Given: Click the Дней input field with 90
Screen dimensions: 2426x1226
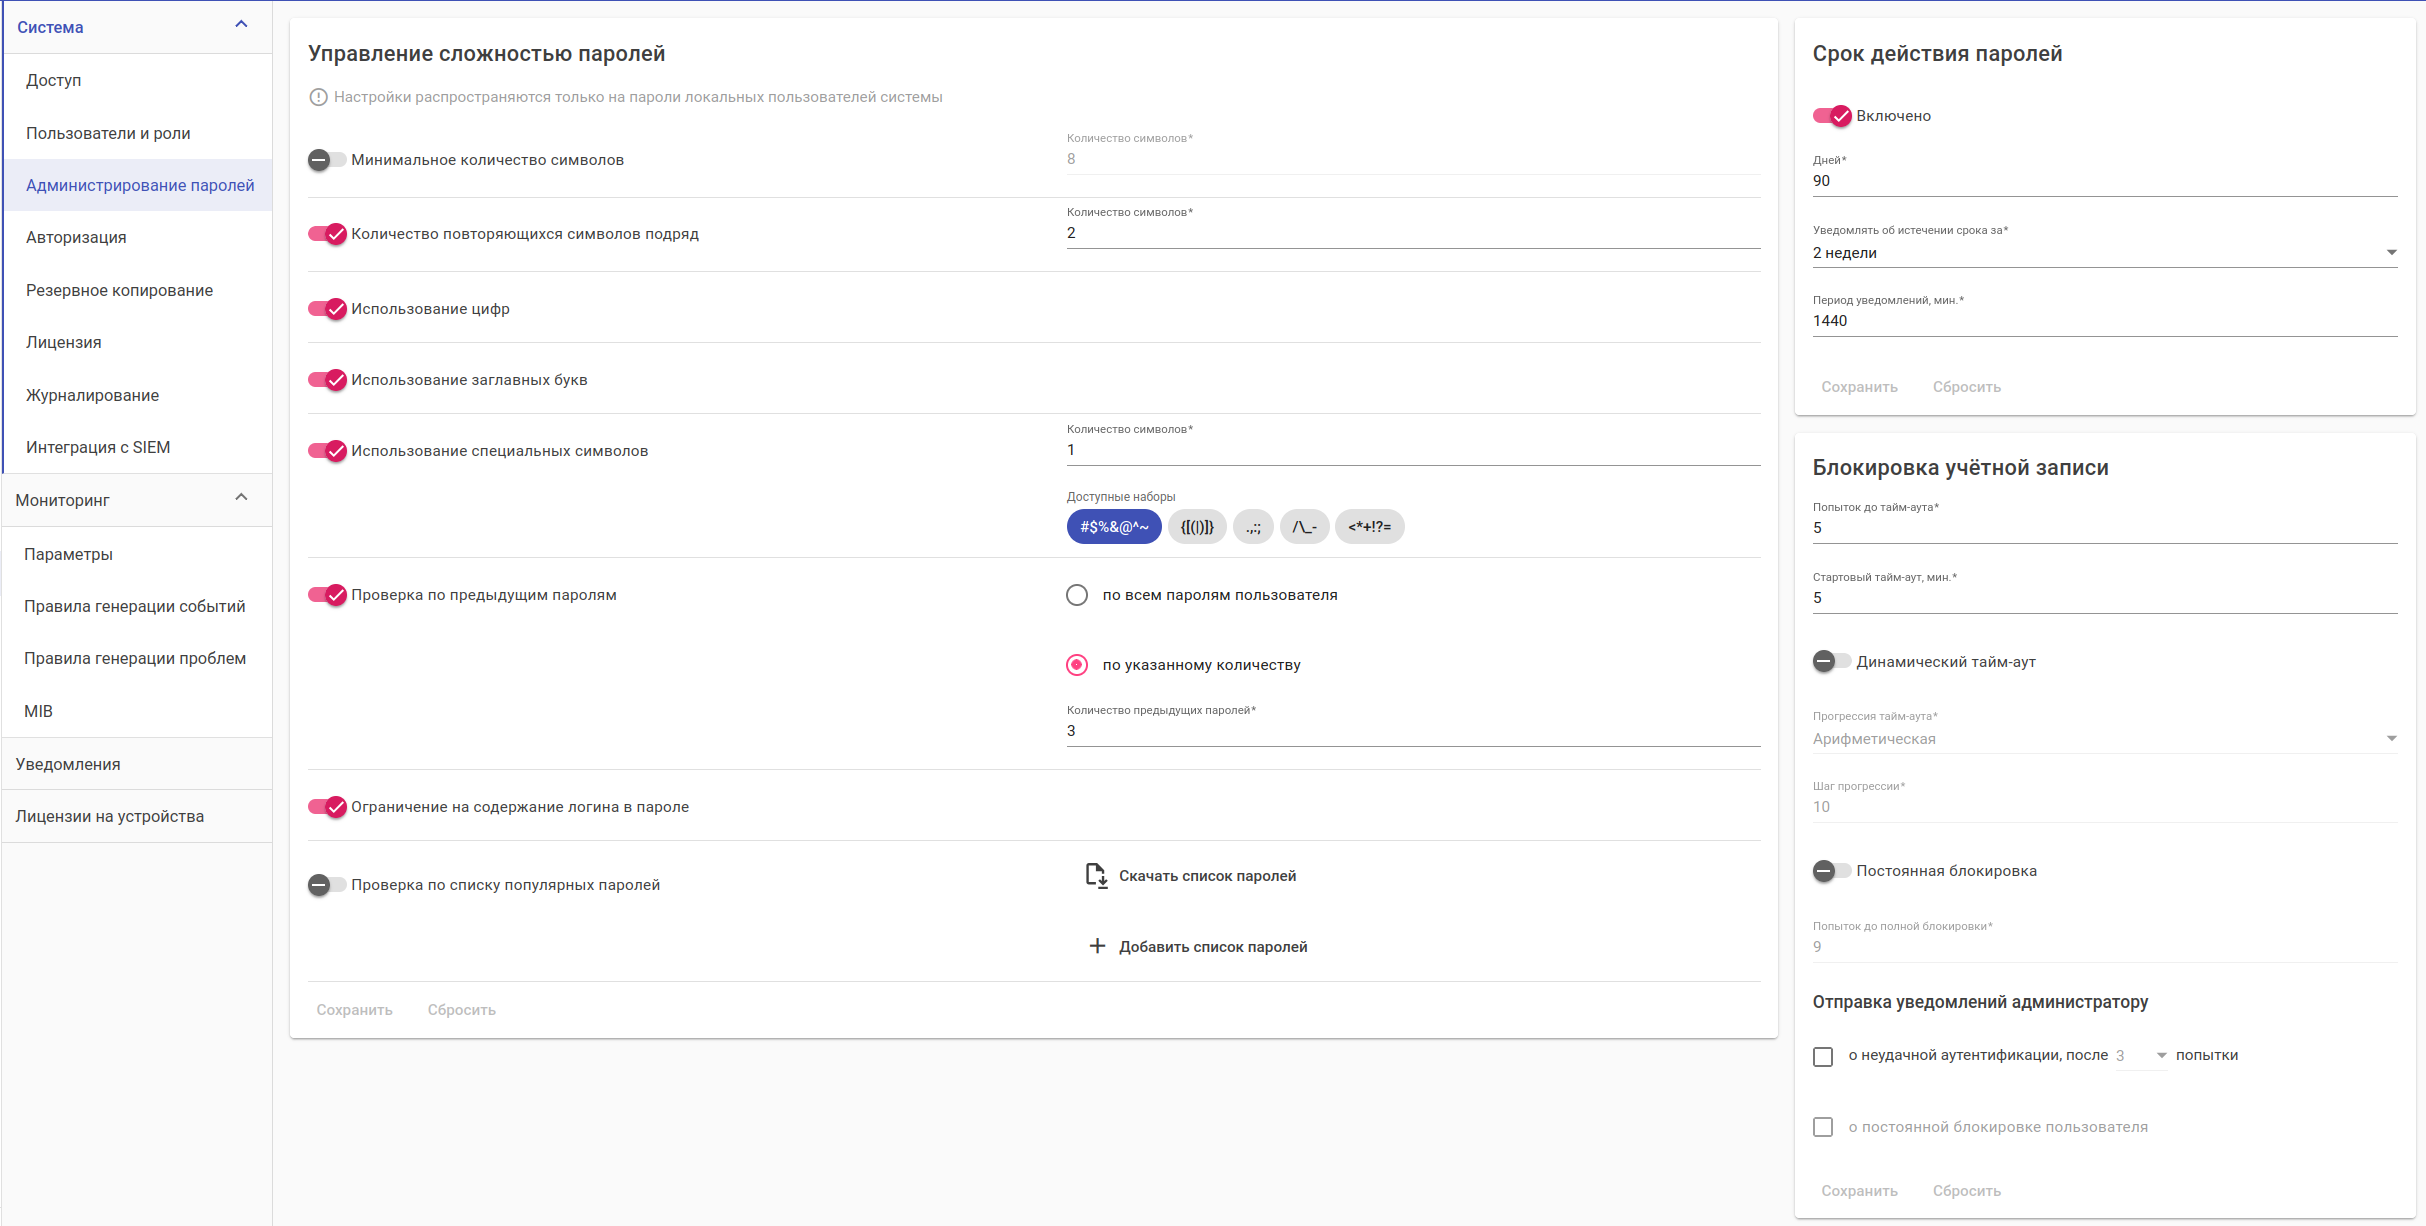Looking at the screenshot, I should click(2104, 181).
